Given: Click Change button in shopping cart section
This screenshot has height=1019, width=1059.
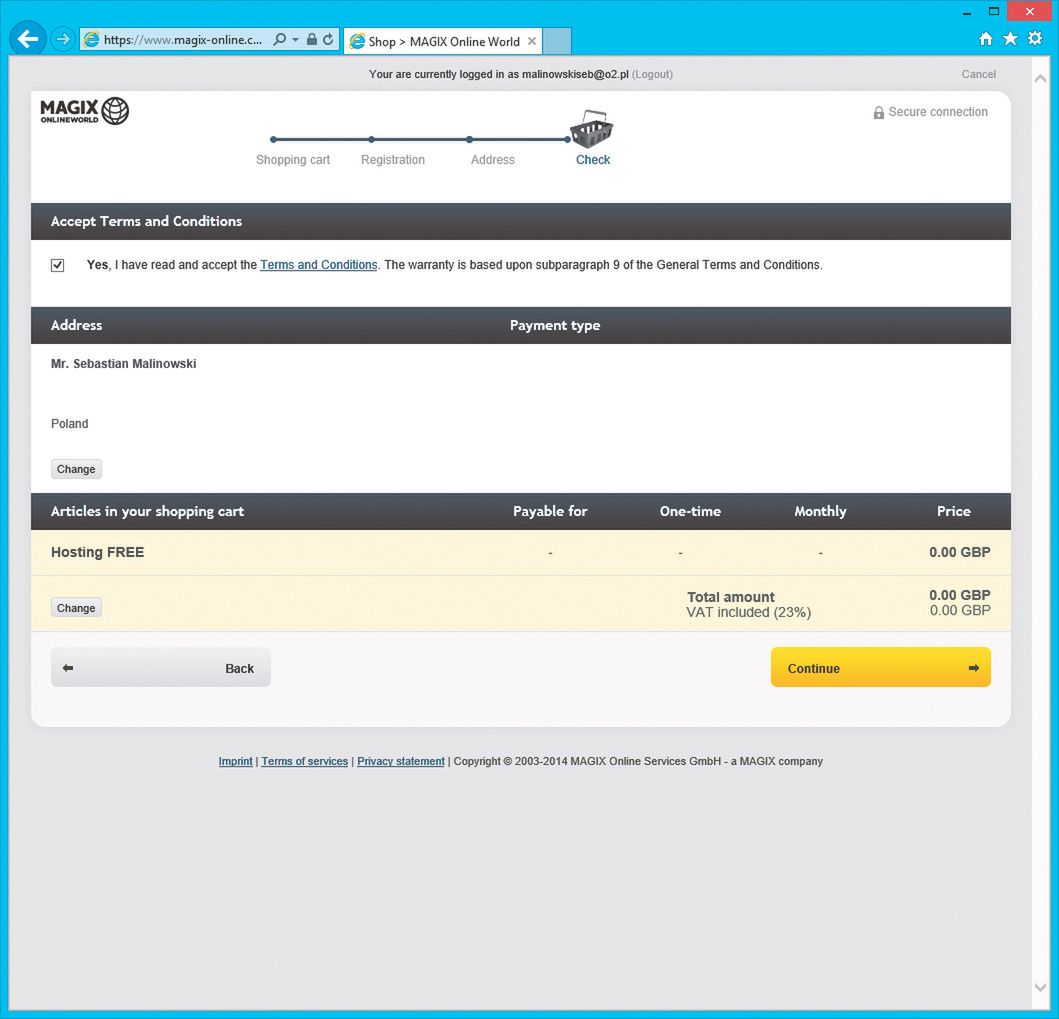Looking at the screenshot, I should coord(76,608).
